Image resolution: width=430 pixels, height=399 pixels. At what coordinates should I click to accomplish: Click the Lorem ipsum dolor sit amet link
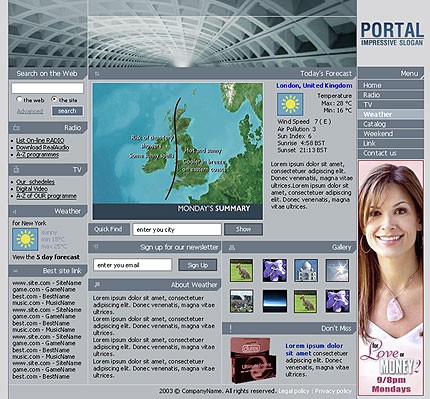(x=314, y=349)
